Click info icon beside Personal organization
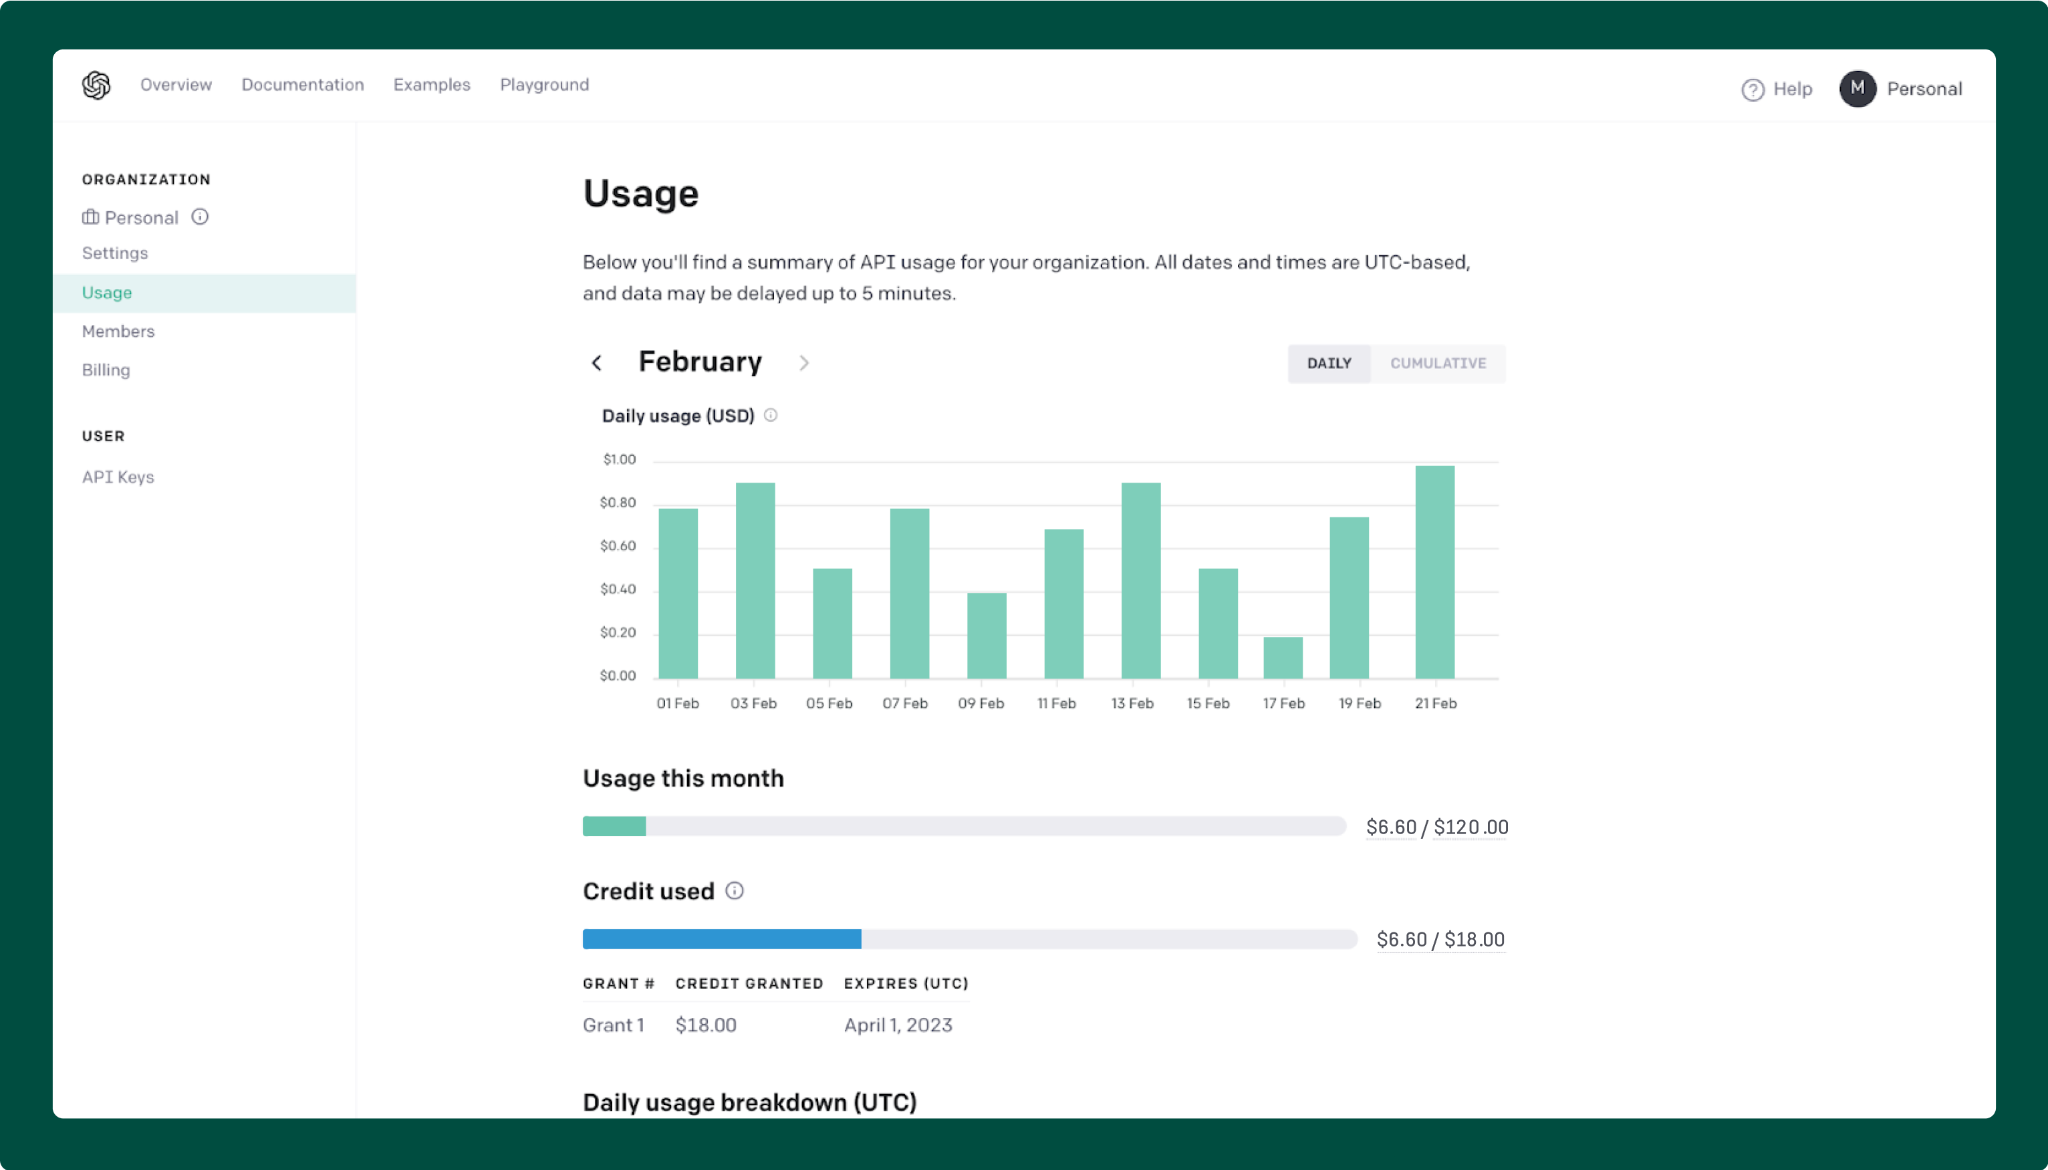 click(x=200, y=217)
